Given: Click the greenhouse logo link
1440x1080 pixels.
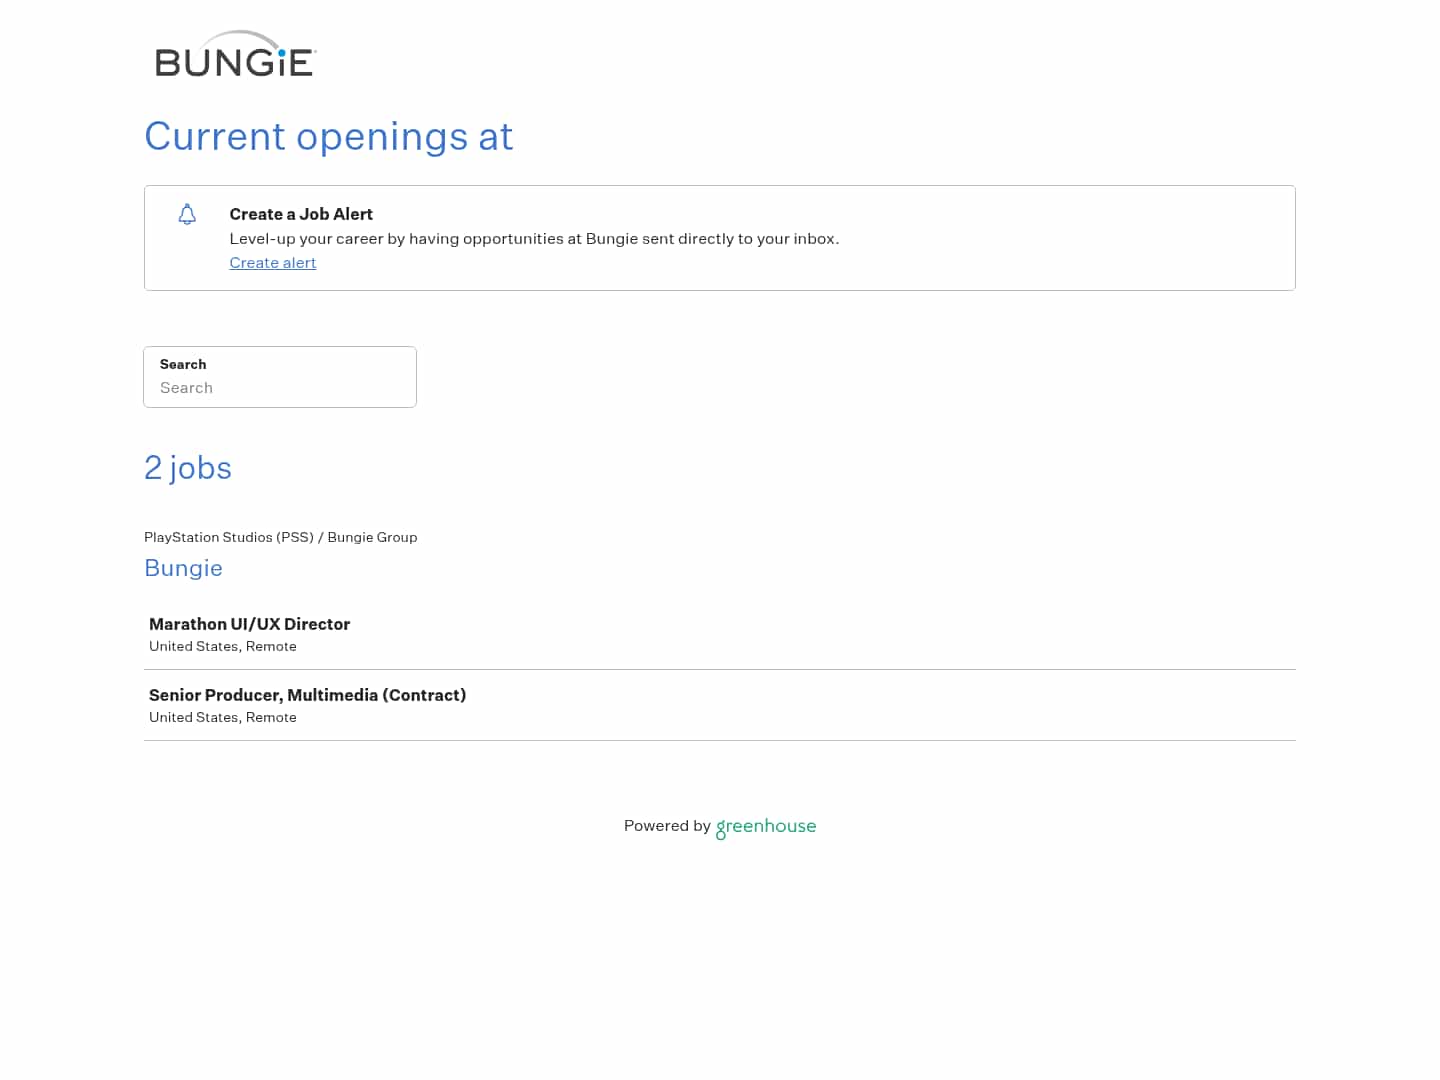Looking at the screenshot, I should (x=766, y=827).
